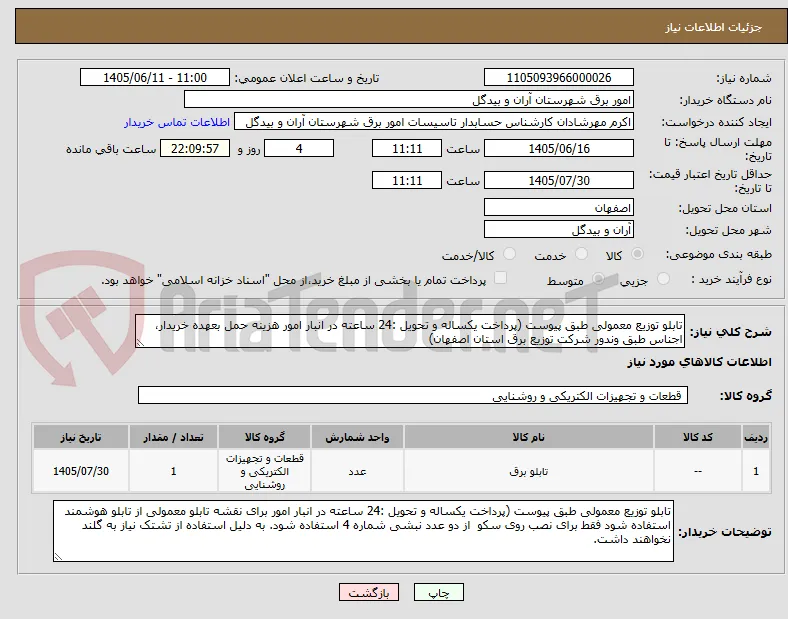This screenshot has height=619, width=788.
Task: Select the متوسط purchase type radio
Action: (x=598, y=279)
